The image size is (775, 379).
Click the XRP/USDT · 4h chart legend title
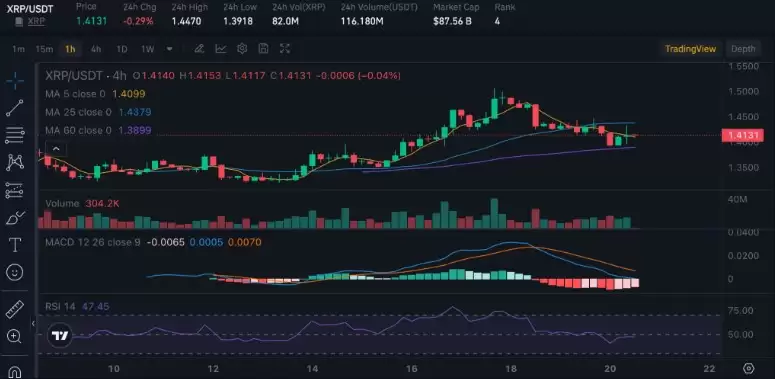click(86, 76)
